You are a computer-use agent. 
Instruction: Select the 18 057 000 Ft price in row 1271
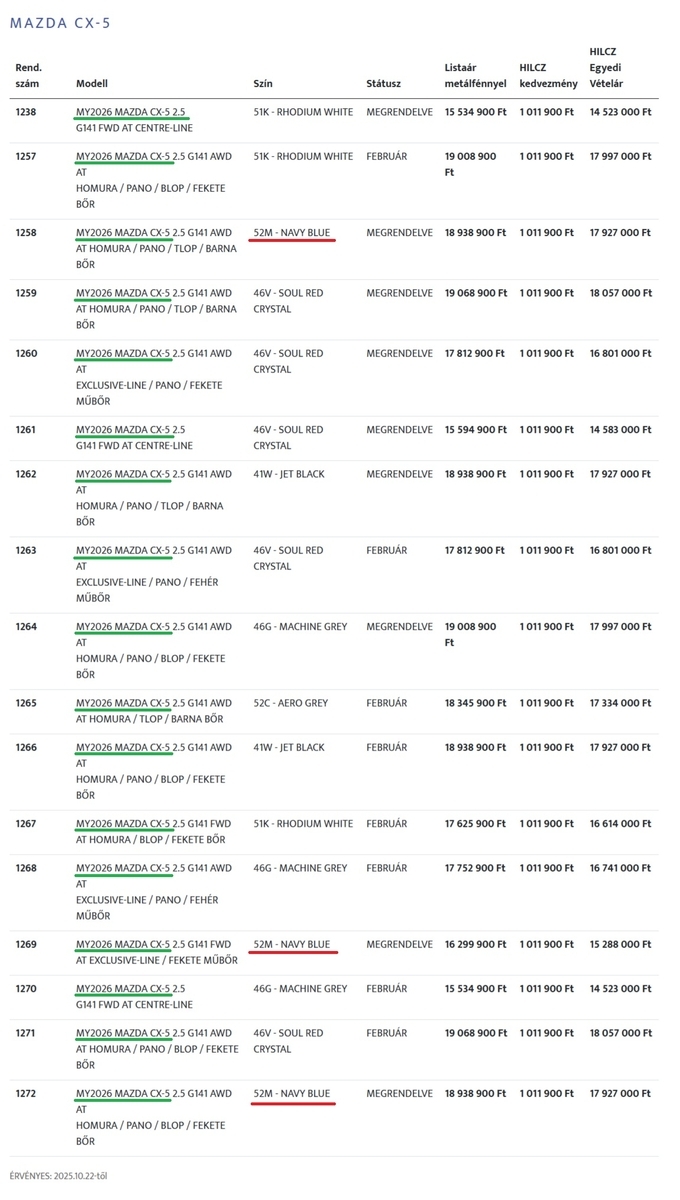(621, 1033)
